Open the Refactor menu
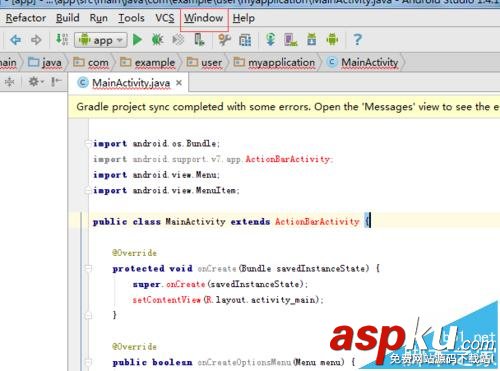Viewport: 500px width, 371px height. [26, 18]
